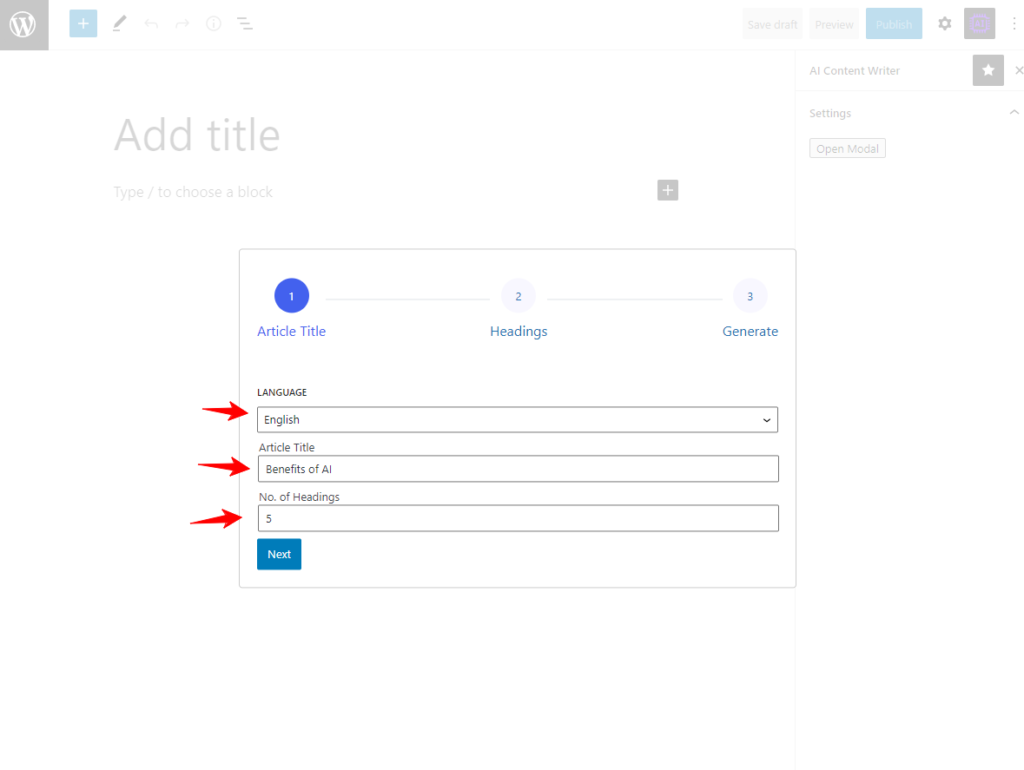Go to step 2 Headings
Image resolution: width=1024 pixels, height=770 pixels.
(x=518, y=296)
